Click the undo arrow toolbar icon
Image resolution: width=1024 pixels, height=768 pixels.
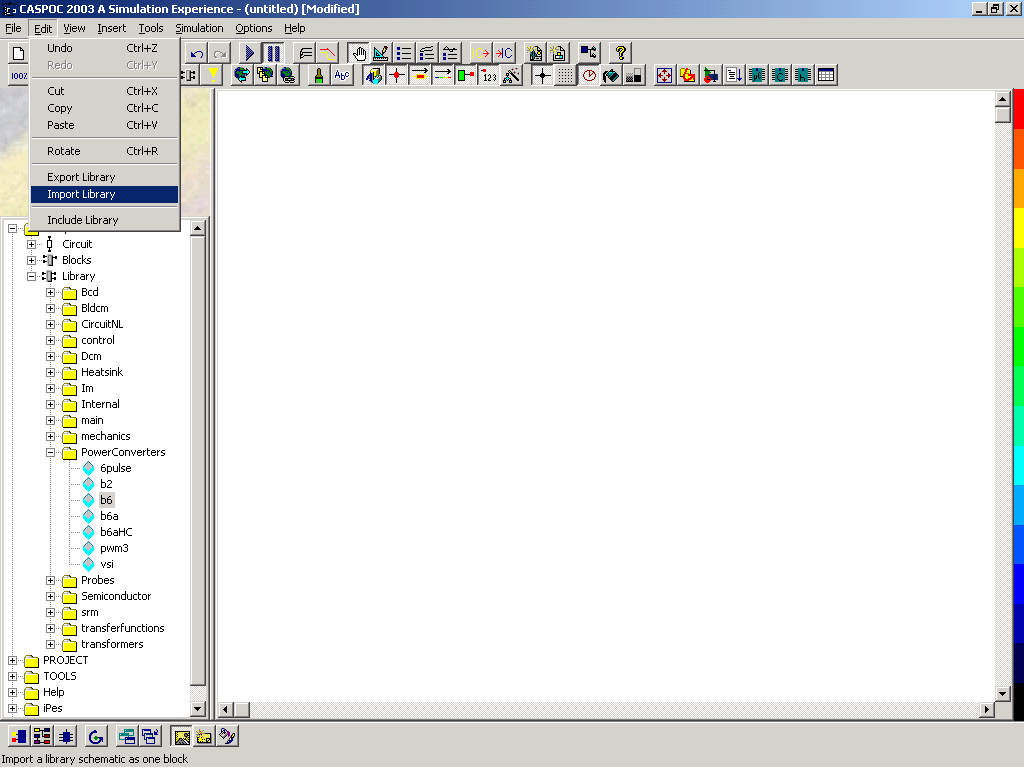[x=197, y=54]
